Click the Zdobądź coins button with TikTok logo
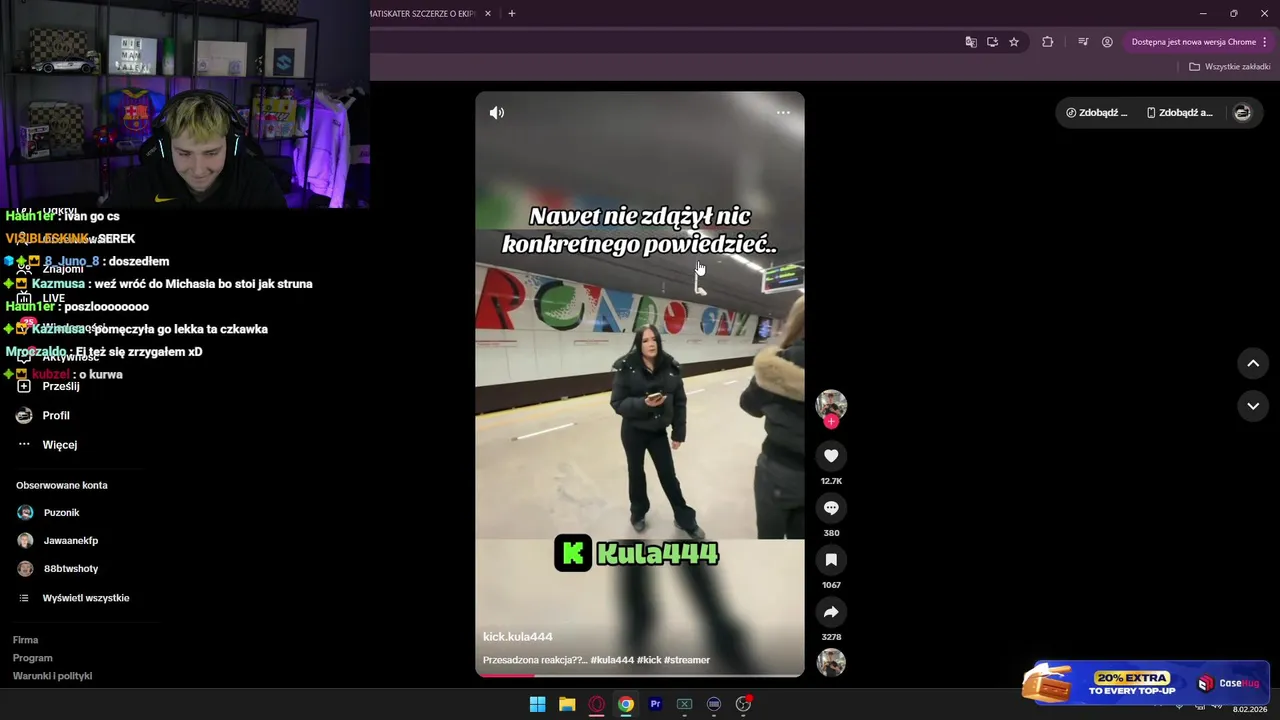1280x720 pixels. click(x=1097, y=113)
